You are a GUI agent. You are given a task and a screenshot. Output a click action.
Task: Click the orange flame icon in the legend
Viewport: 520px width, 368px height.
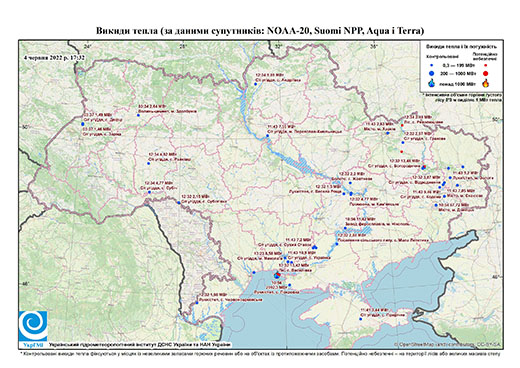pos(486,83)
